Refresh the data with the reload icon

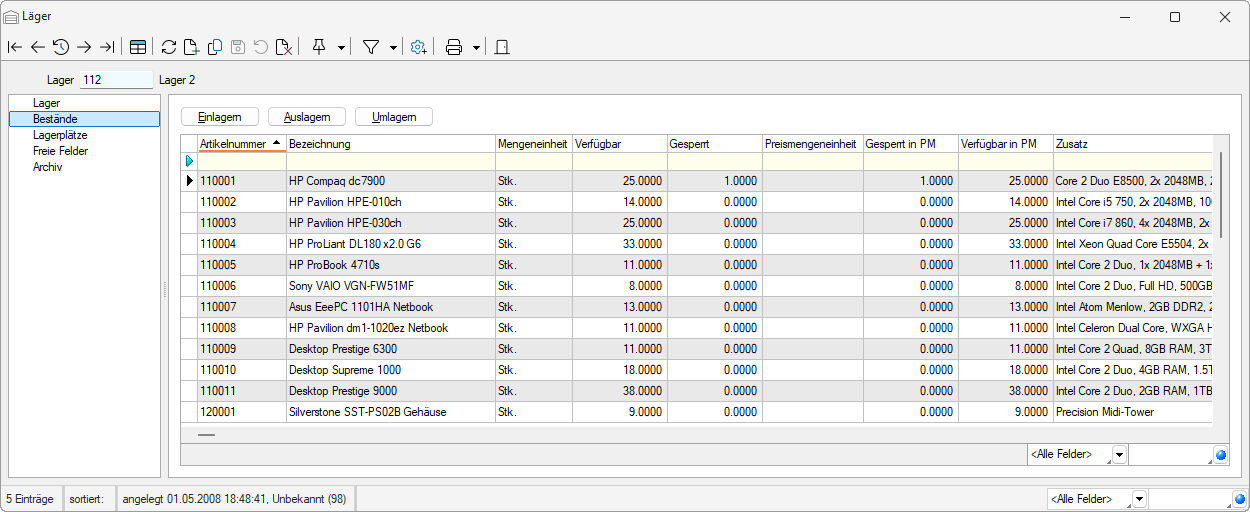[169, 47]
